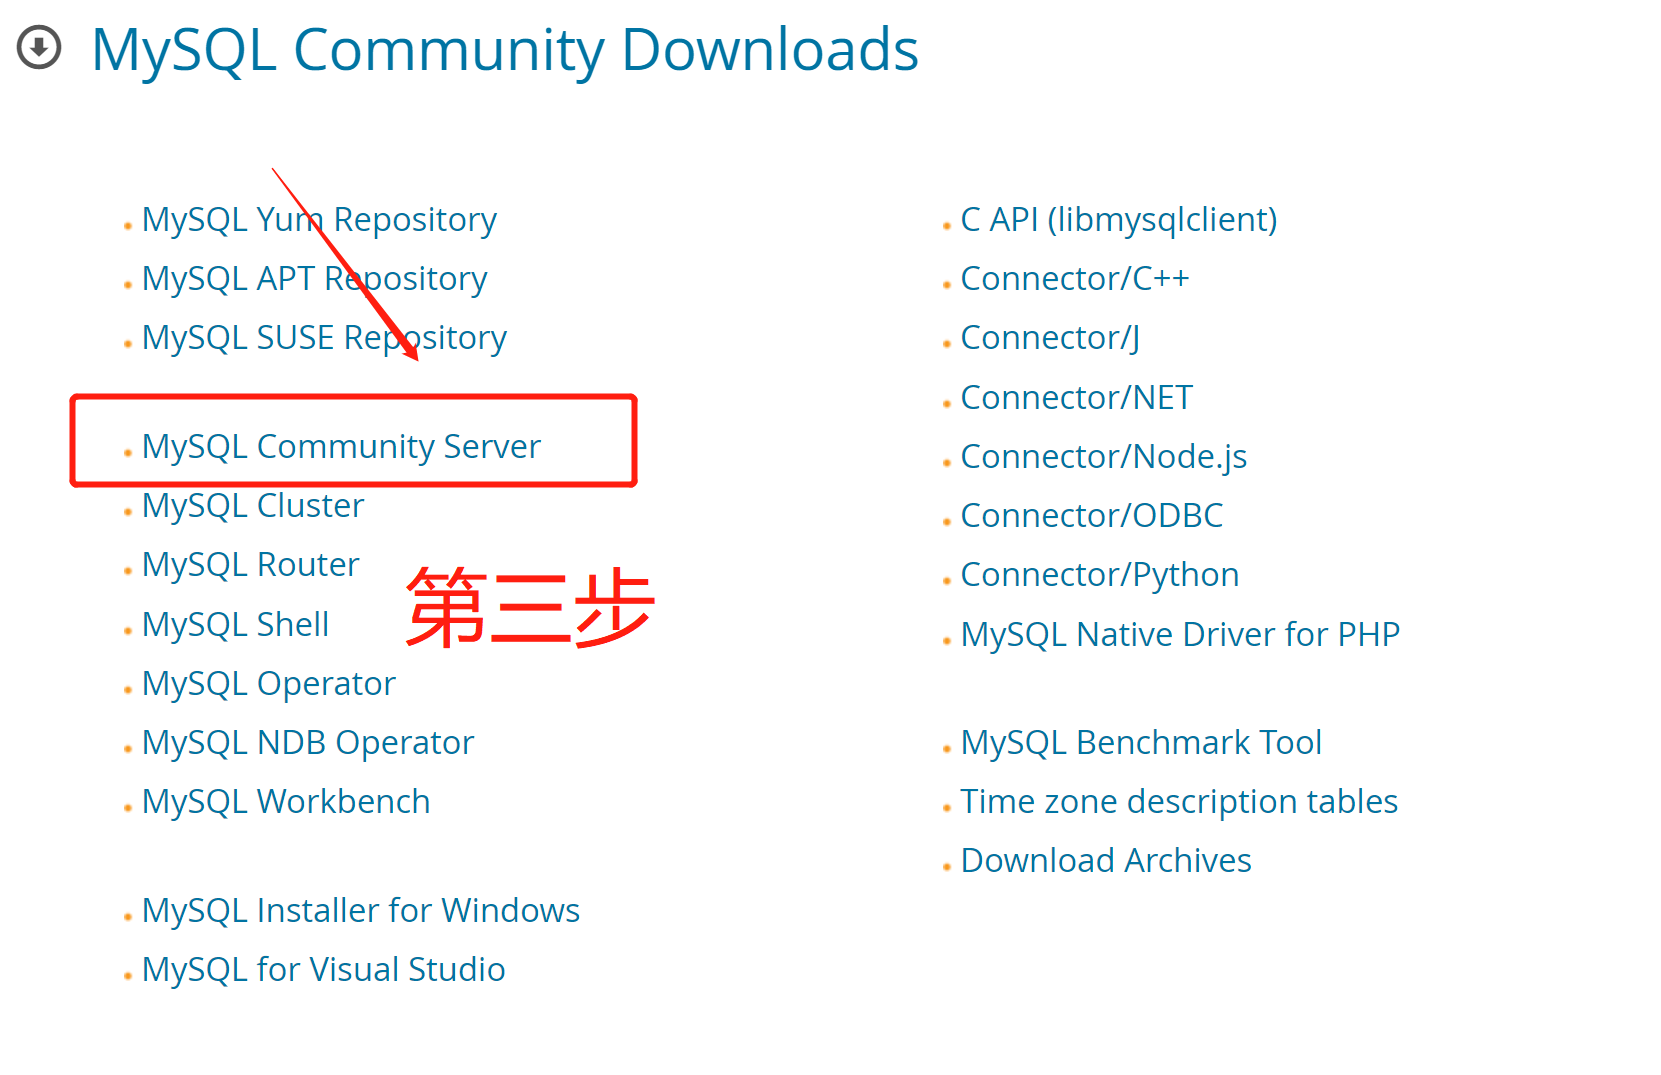This screenshot has height=1075, width=1661.
Task: Click the Connector/NET link
Action: point(1077,398)
